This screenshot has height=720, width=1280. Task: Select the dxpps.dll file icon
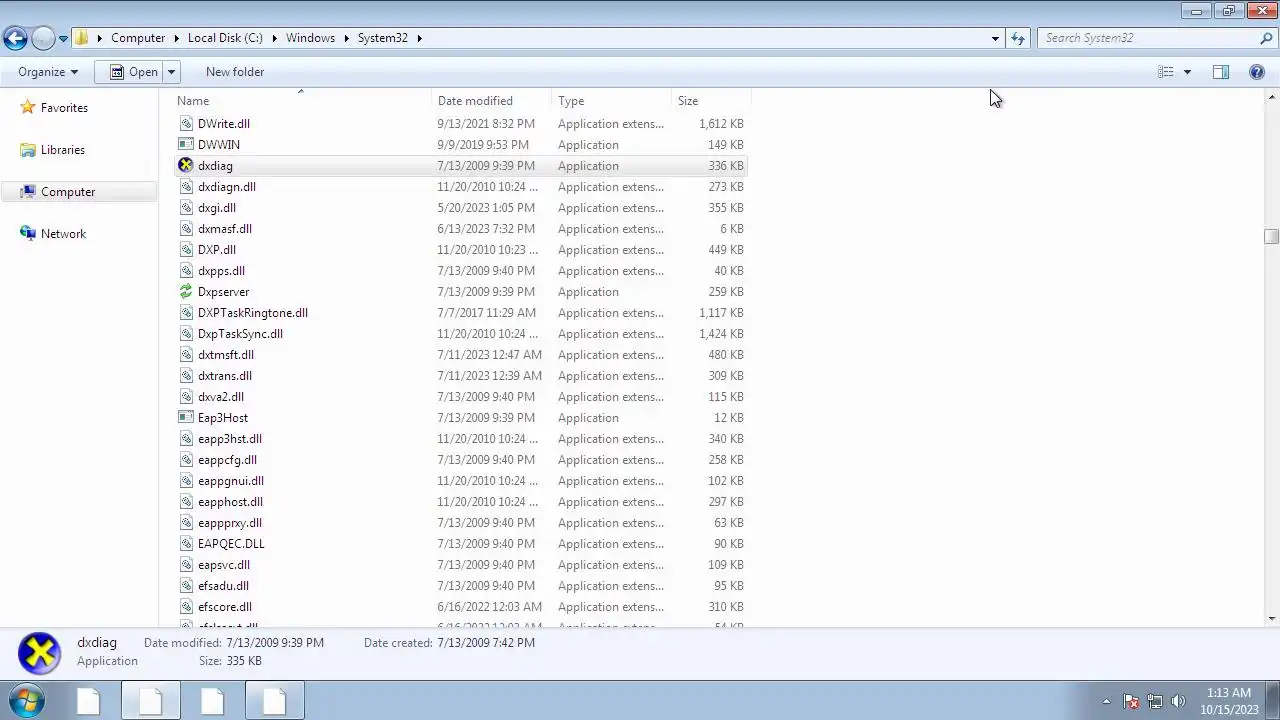tap(185, 271)
